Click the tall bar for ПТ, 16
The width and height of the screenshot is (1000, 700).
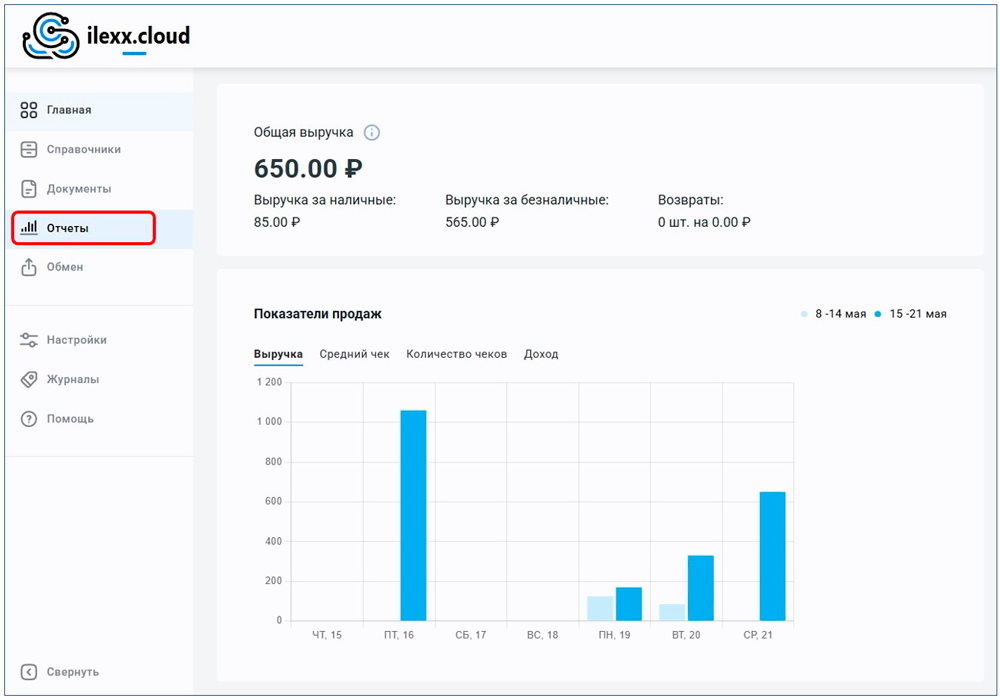[x=413, y=515]
